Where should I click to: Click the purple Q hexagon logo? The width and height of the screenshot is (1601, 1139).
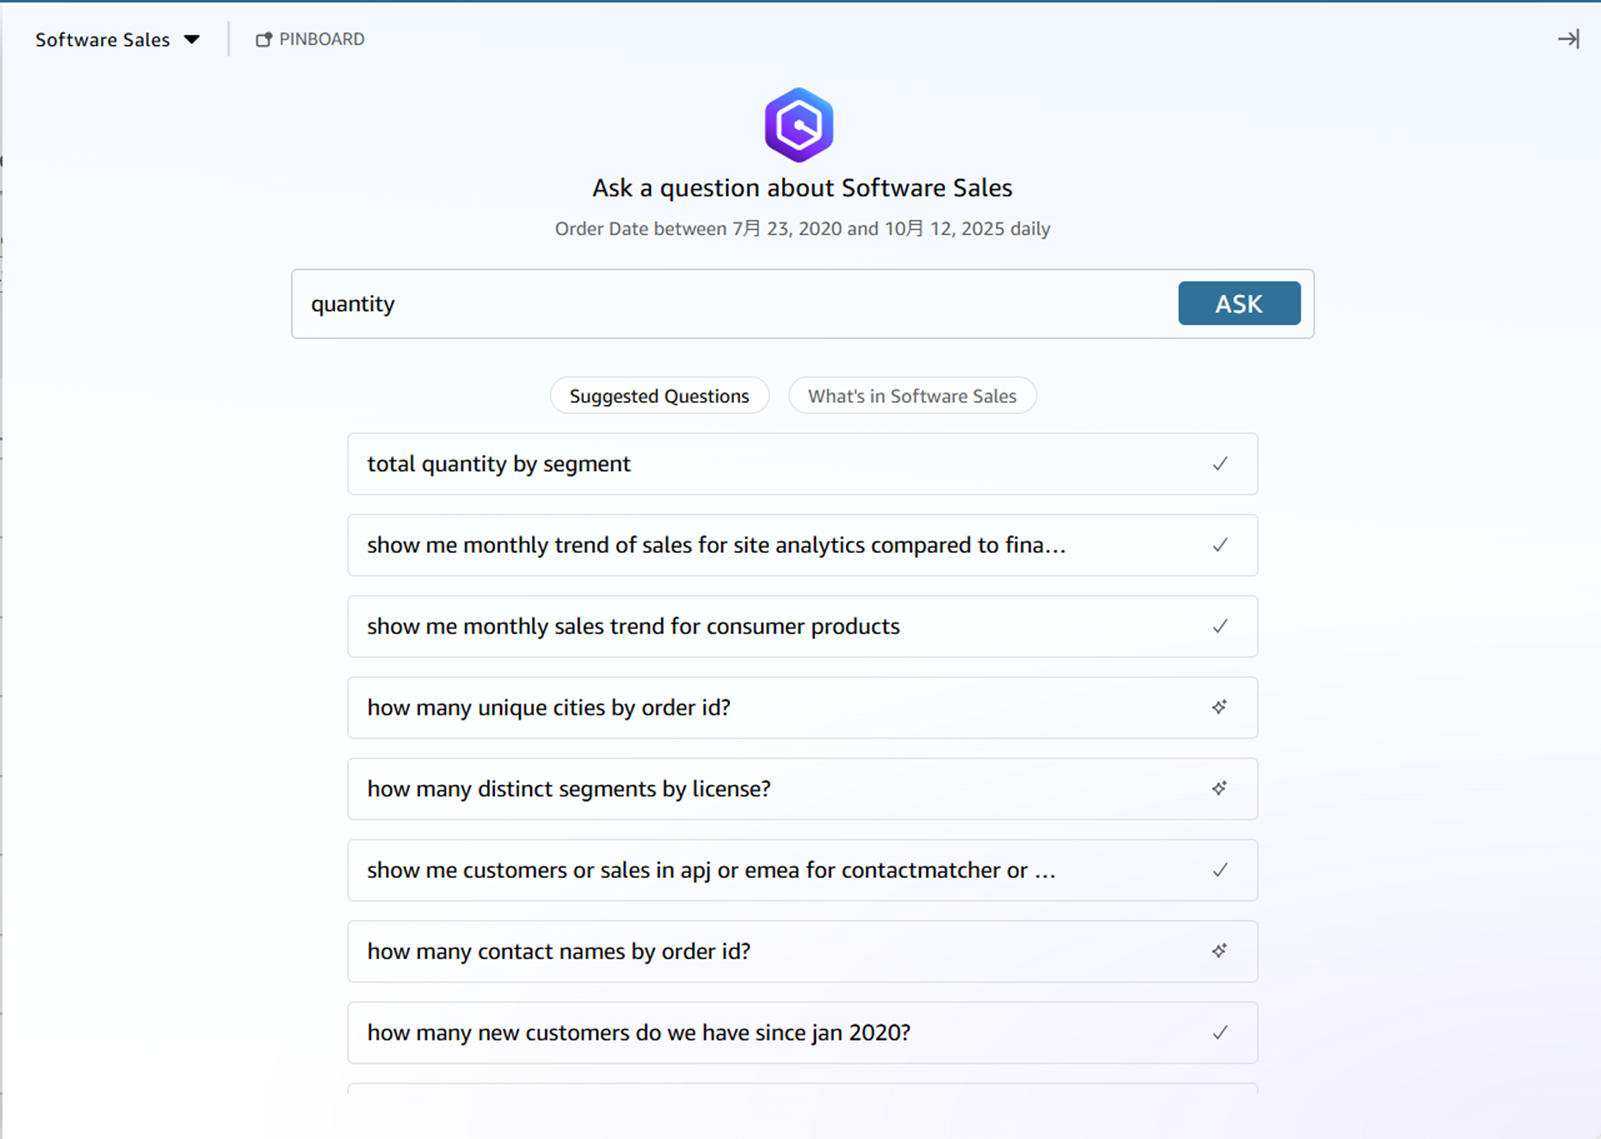(799, 125)
